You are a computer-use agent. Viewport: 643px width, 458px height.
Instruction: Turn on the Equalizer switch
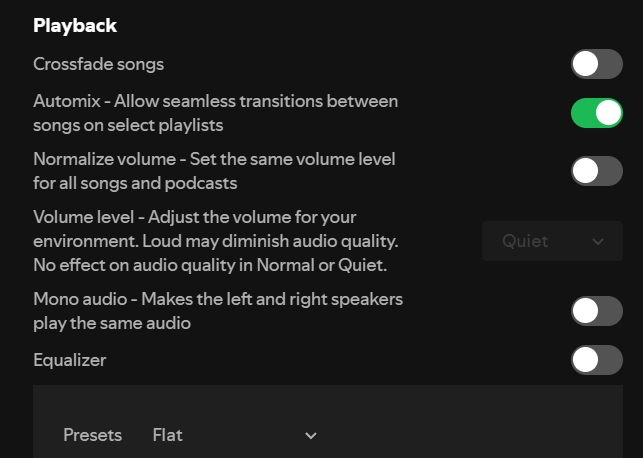pos(596,360)
